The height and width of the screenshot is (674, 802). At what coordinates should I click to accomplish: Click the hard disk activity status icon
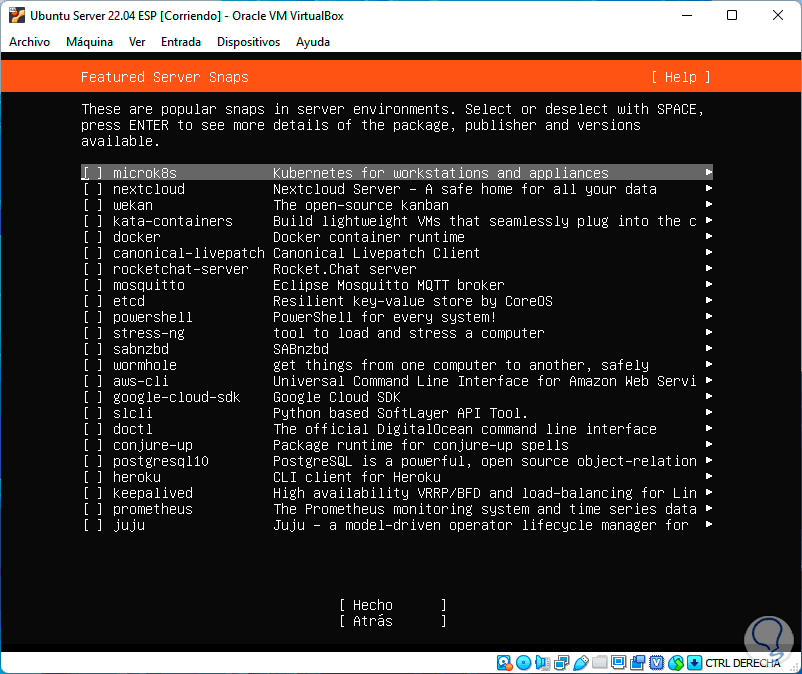[x=504, y=663]
